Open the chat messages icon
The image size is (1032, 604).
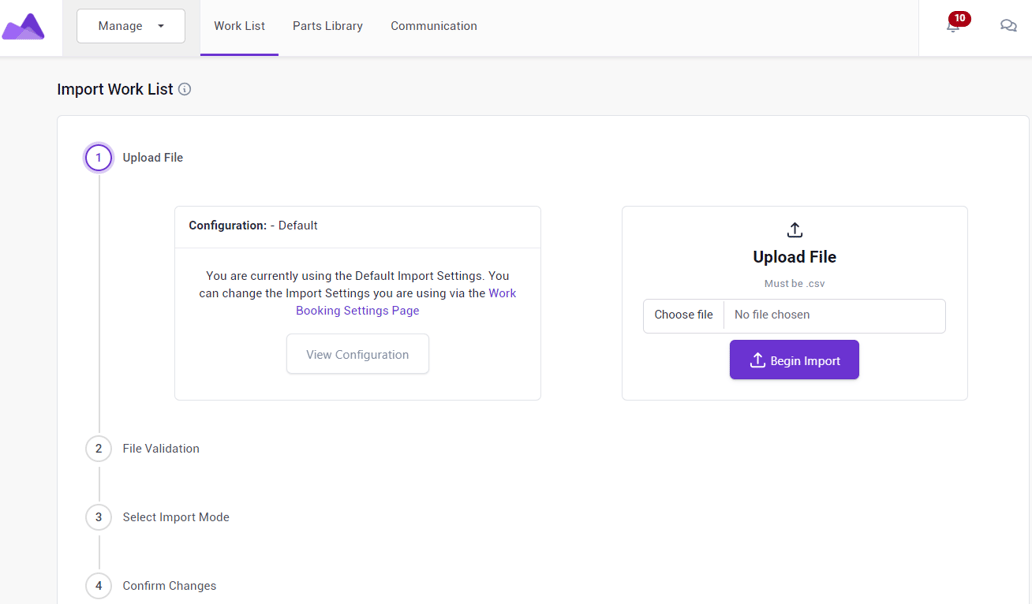pos(1008,26)
